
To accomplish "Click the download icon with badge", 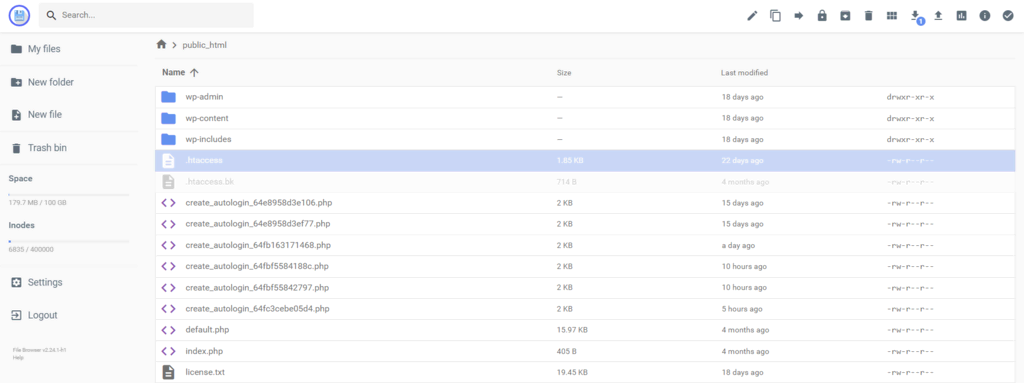I will tap(916, 16).
